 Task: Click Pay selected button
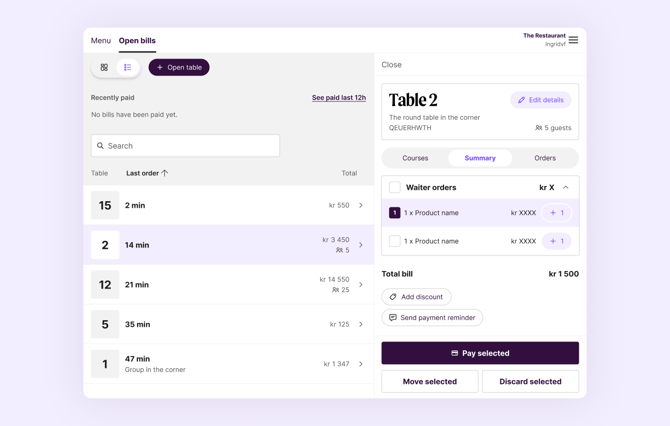click(x=480, y=353)
